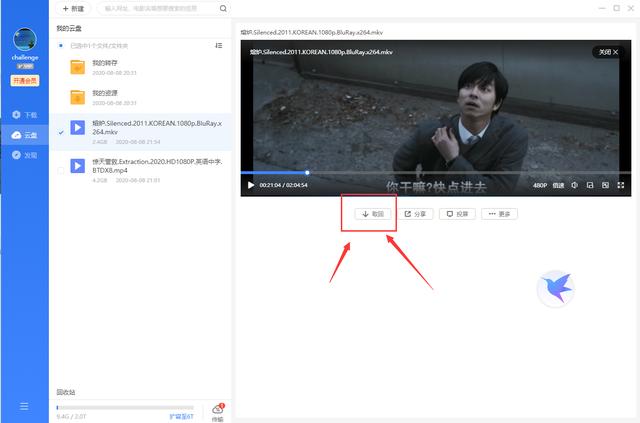Open the 倍速 playback speed menu
Image resolution: width=640 pixels, height=423 pixels.
558,185
